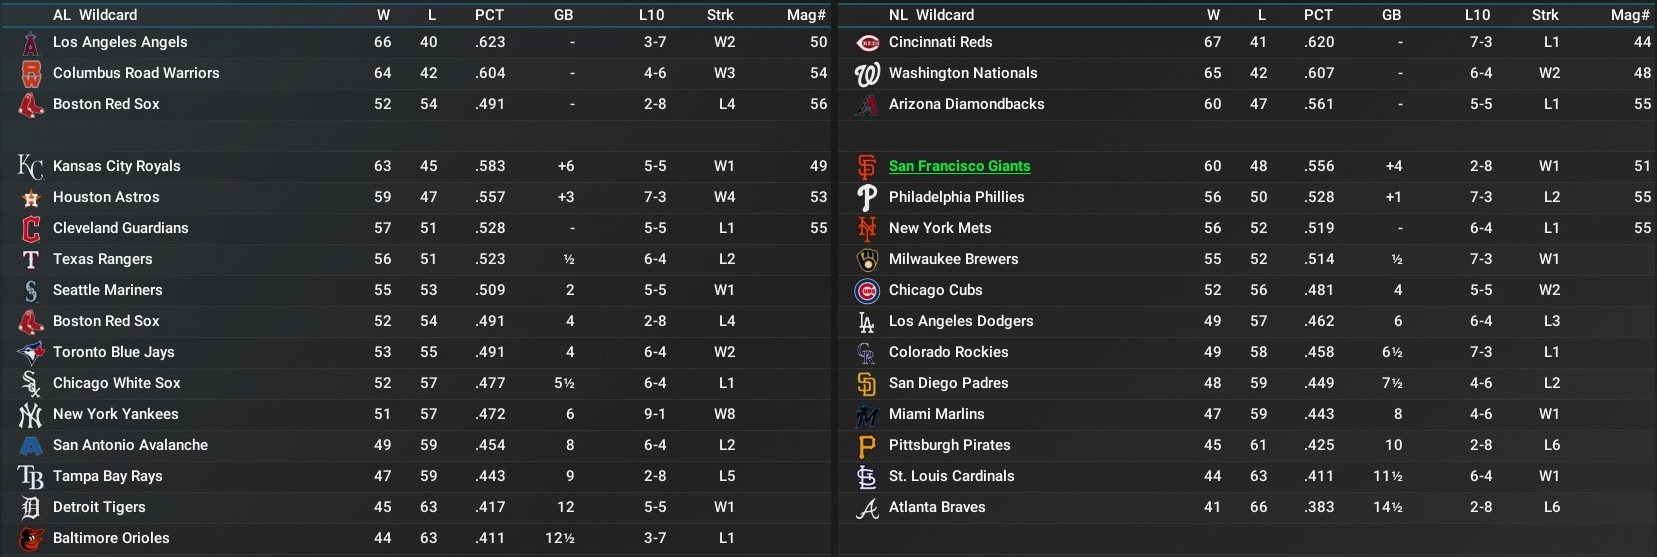Open the Columbus Road Warriors team name
Viewport: 1657px width, 557px height.
(x=136, y=73)
